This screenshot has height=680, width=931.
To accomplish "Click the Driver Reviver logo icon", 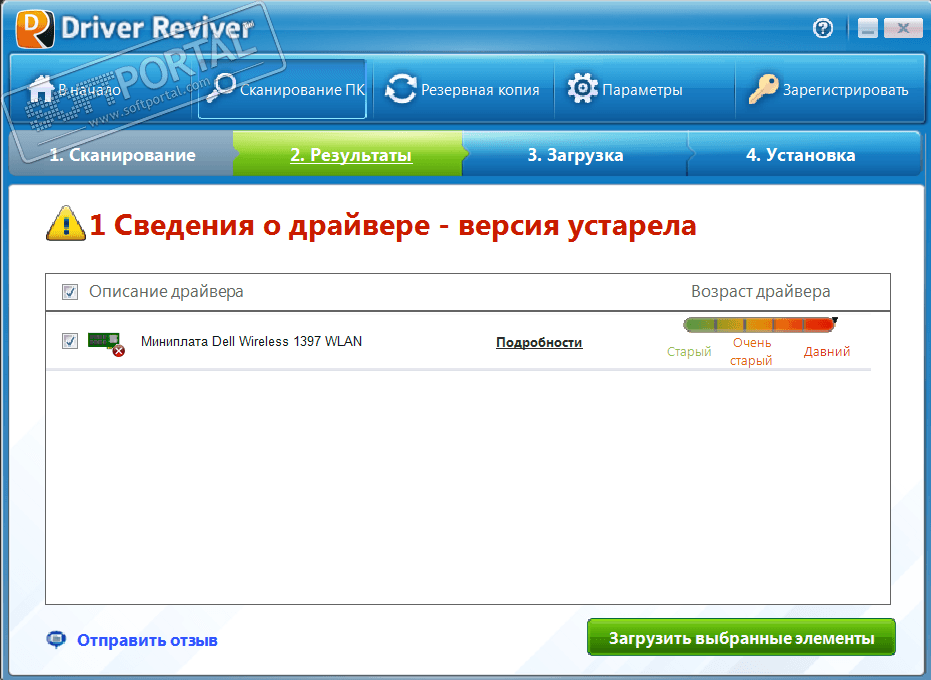I will 35,29.
